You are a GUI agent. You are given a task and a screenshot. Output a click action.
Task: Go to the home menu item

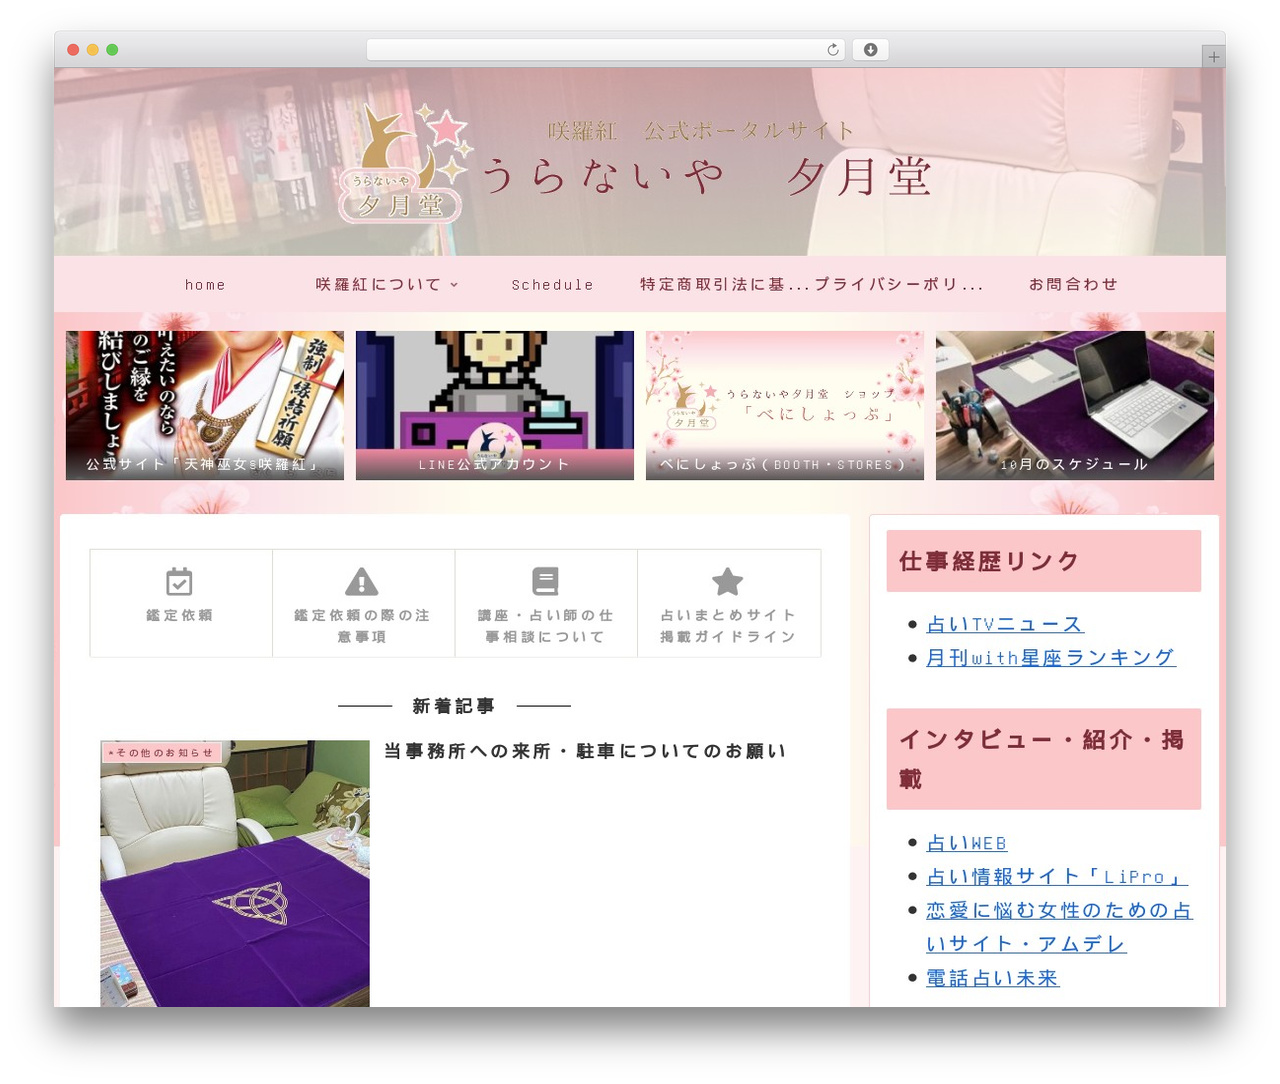point(205,285)
